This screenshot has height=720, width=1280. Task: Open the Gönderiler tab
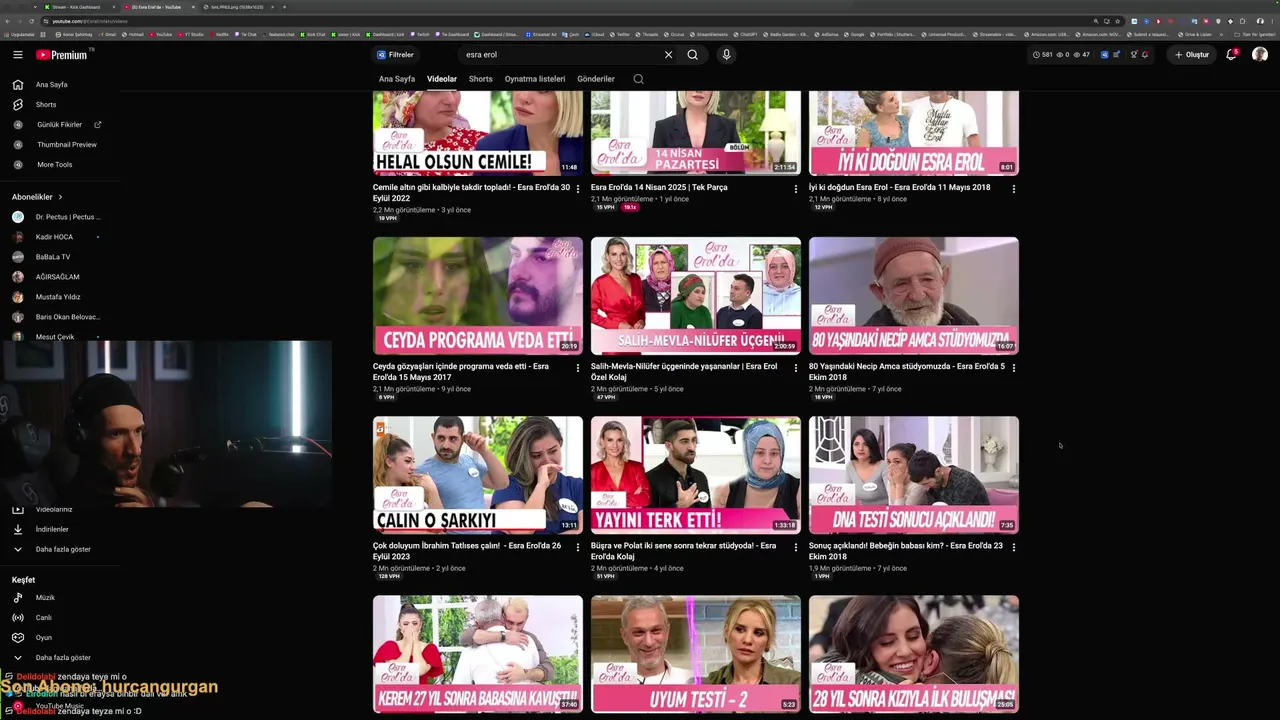pyautogui.click(x=596, y=79)
